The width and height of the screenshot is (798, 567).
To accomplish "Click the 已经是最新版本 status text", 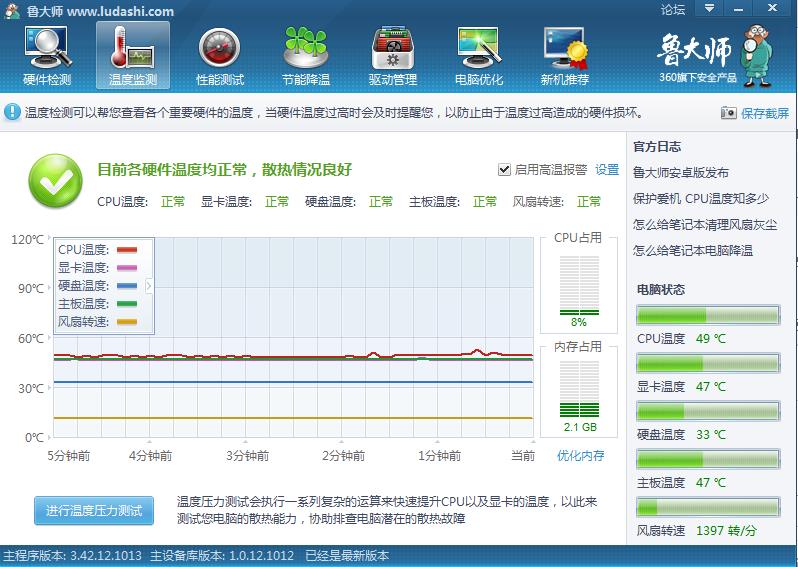I will (x=347, y=556).
